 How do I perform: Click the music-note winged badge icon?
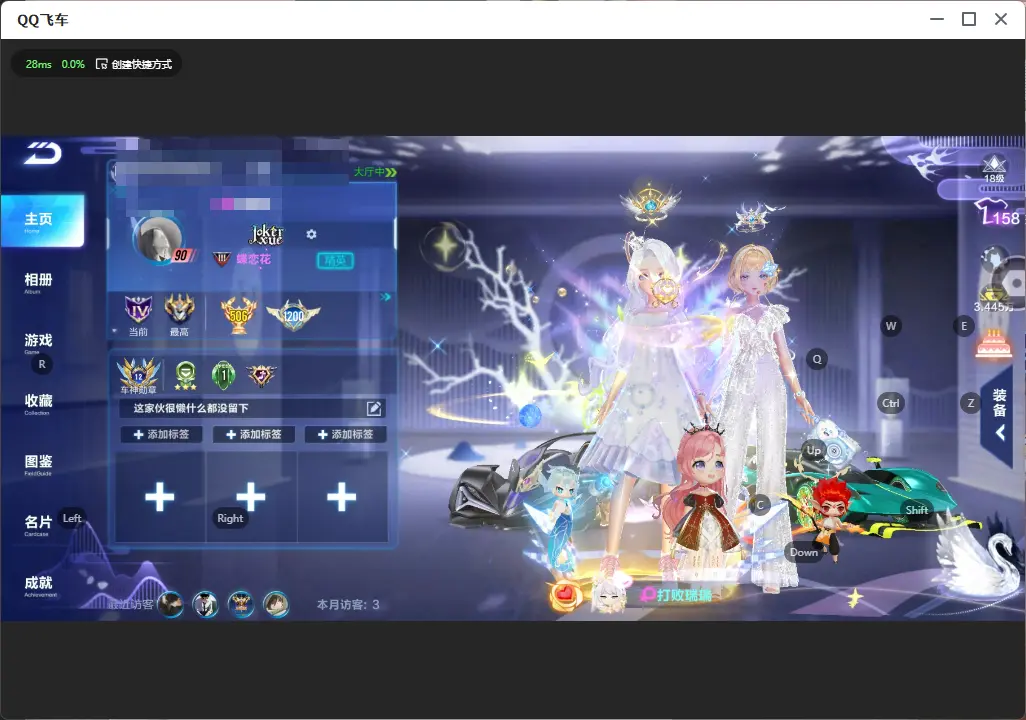point(261,375)
